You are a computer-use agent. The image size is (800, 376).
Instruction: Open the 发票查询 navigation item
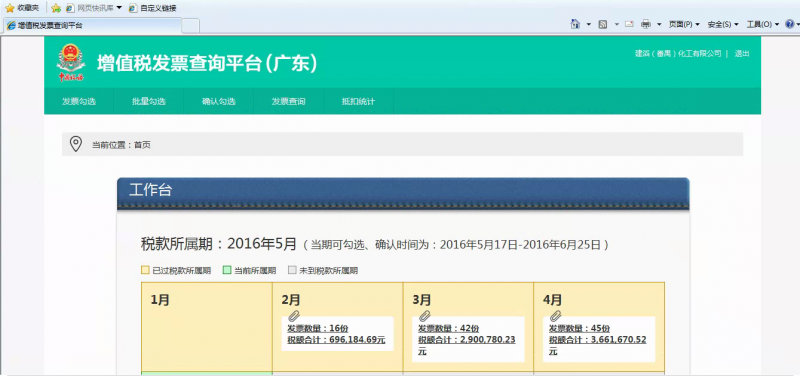coord(288,101)
